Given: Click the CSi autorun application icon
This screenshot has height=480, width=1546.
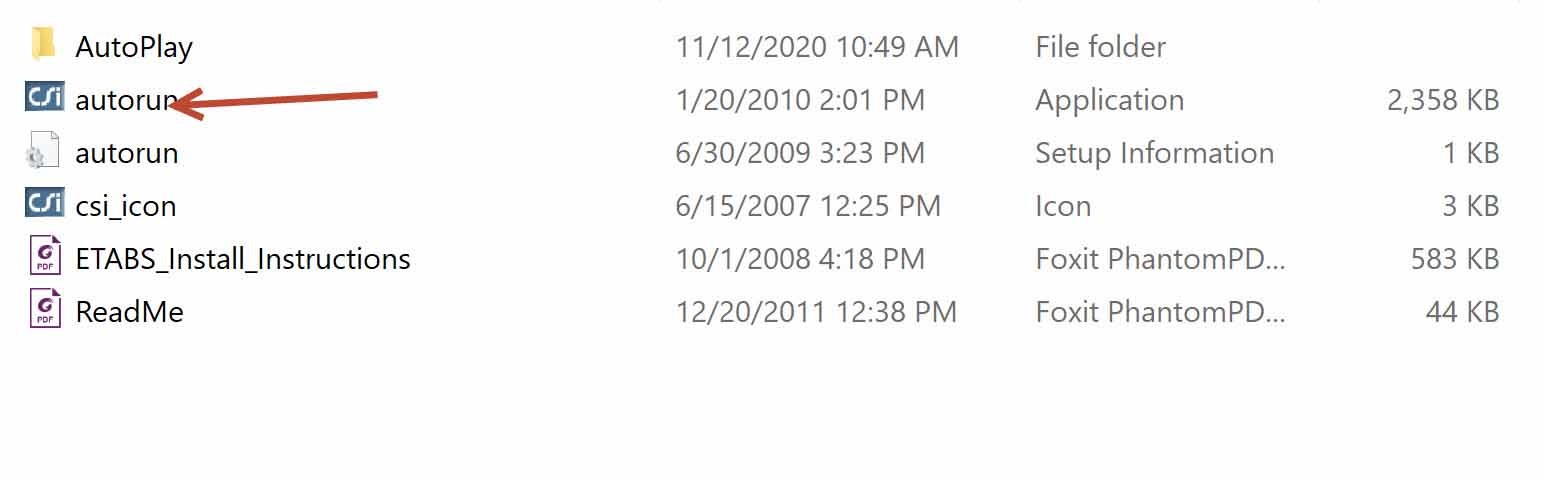Looking at the screenshot, I should click(44, 97).
